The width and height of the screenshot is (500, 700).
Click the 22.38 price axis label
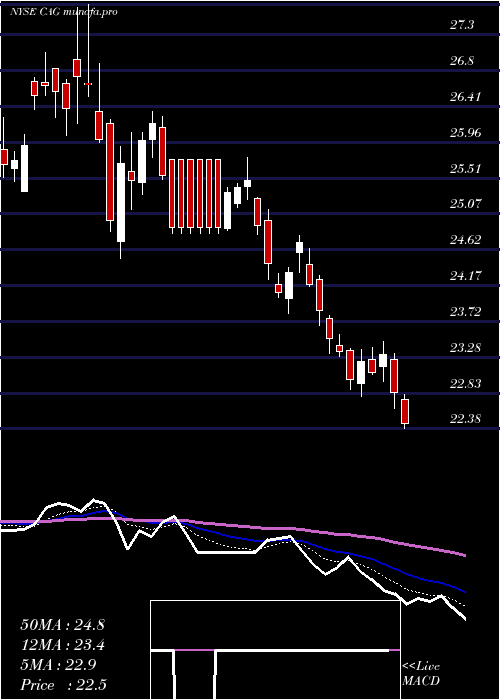pyautogui.click(x=465, y=419)
